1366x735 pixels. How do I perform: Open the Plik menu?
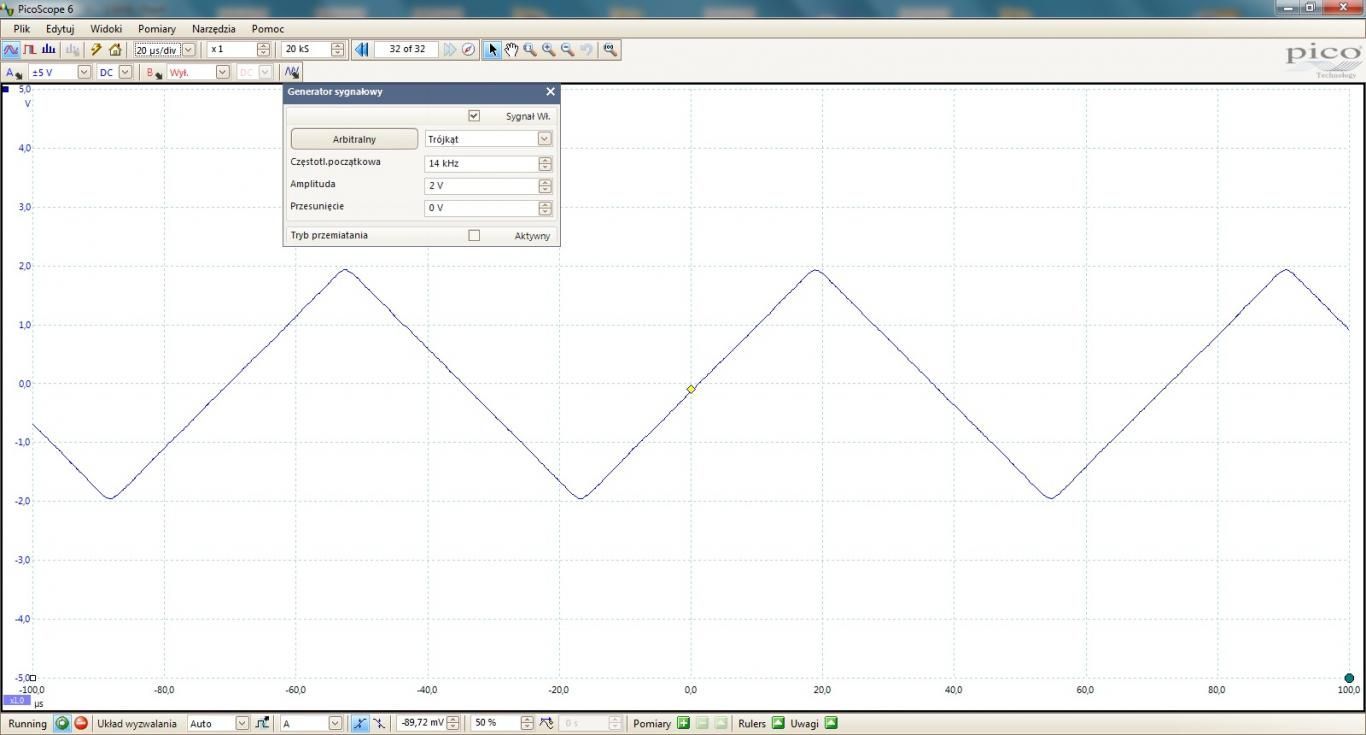click(22, 29)
